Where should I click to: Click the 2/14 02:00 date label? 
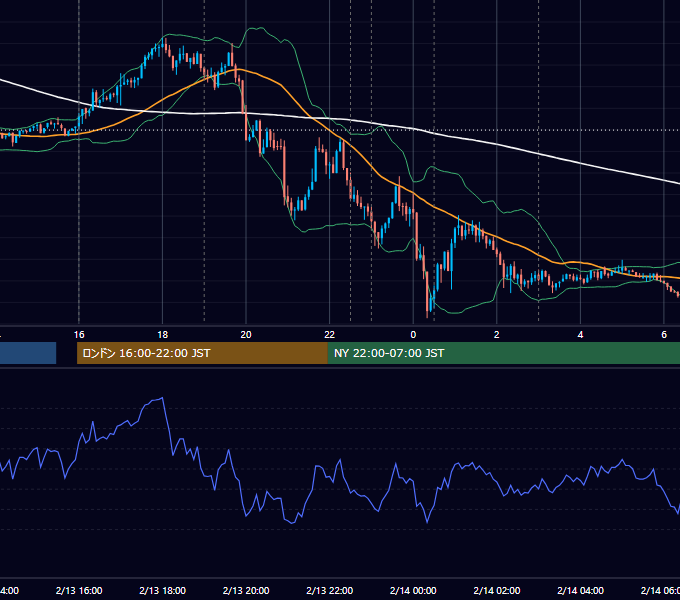click(x=497, y=590)
